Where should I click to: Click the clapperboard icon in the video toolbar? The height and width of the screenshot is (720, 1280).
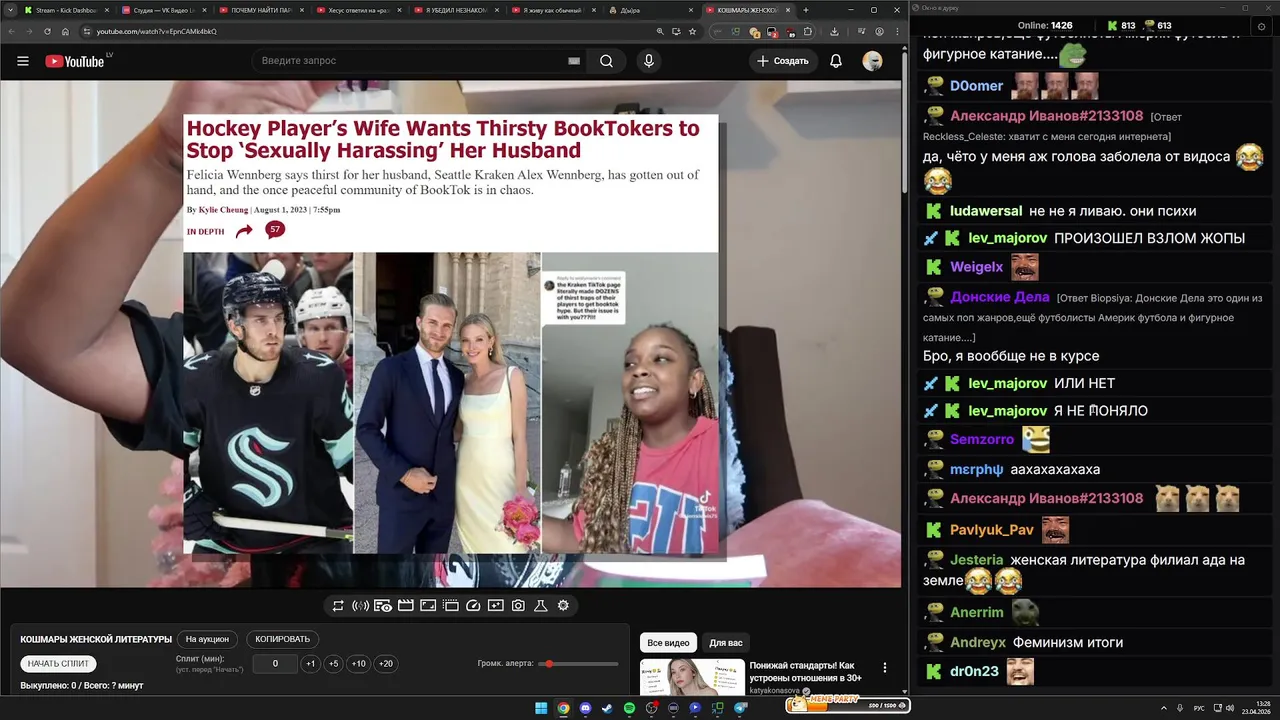tap(406, 606)
